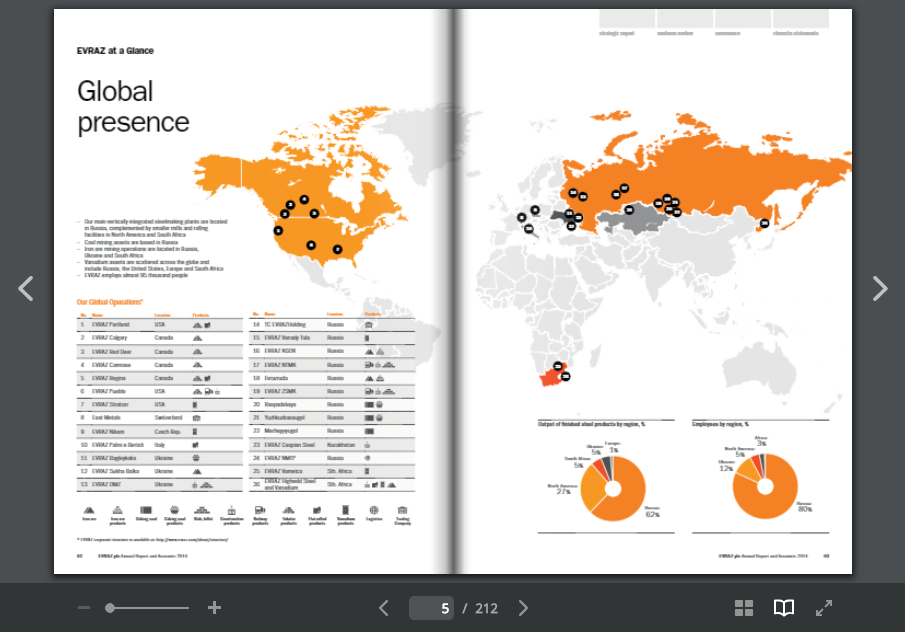This screenshot has height=632, width=905.
Task: Click the 80% label on the employees chart
Action: (x=805, y=509)
